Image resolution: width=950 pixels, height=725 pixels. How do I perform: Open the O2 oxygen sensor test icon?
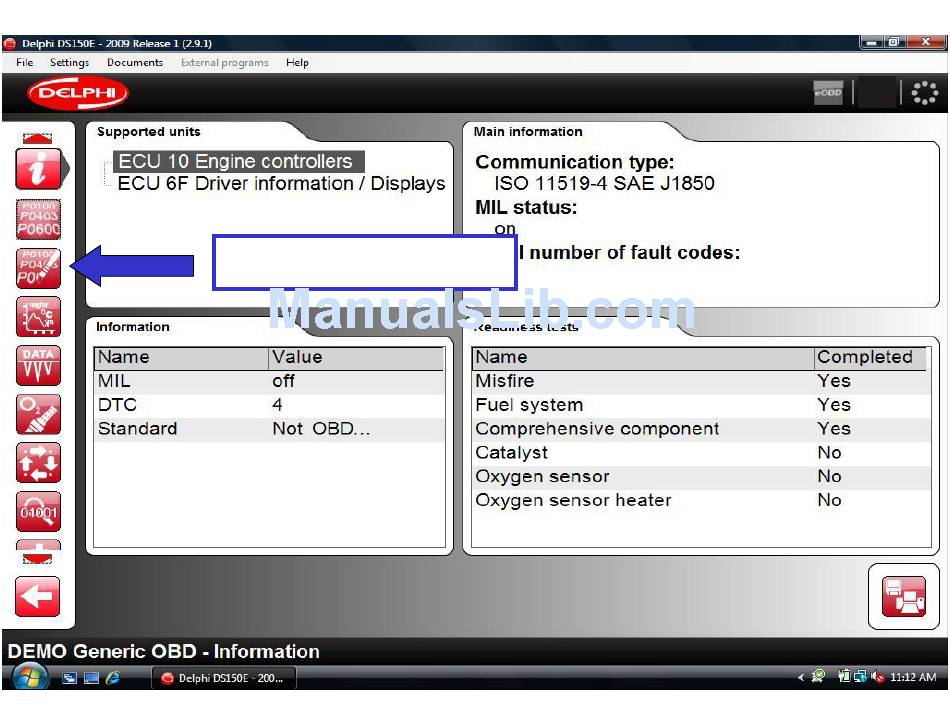[38, 414]
